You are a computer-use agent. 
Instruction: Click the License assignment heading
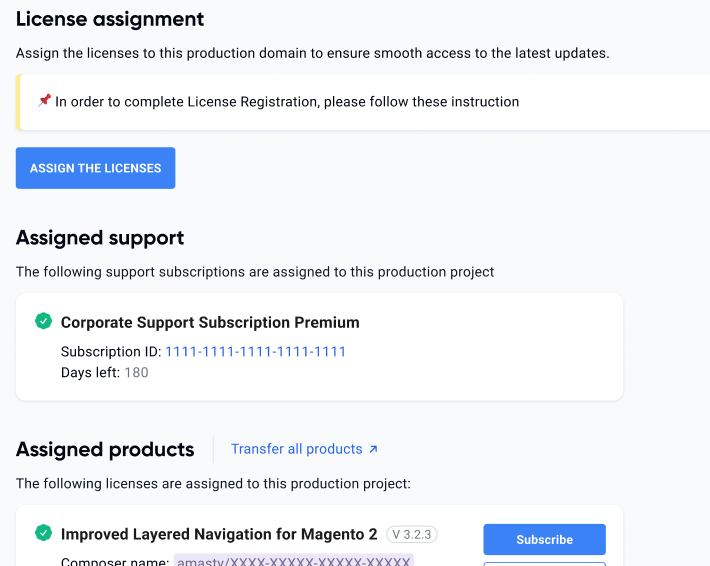[110, 19]
